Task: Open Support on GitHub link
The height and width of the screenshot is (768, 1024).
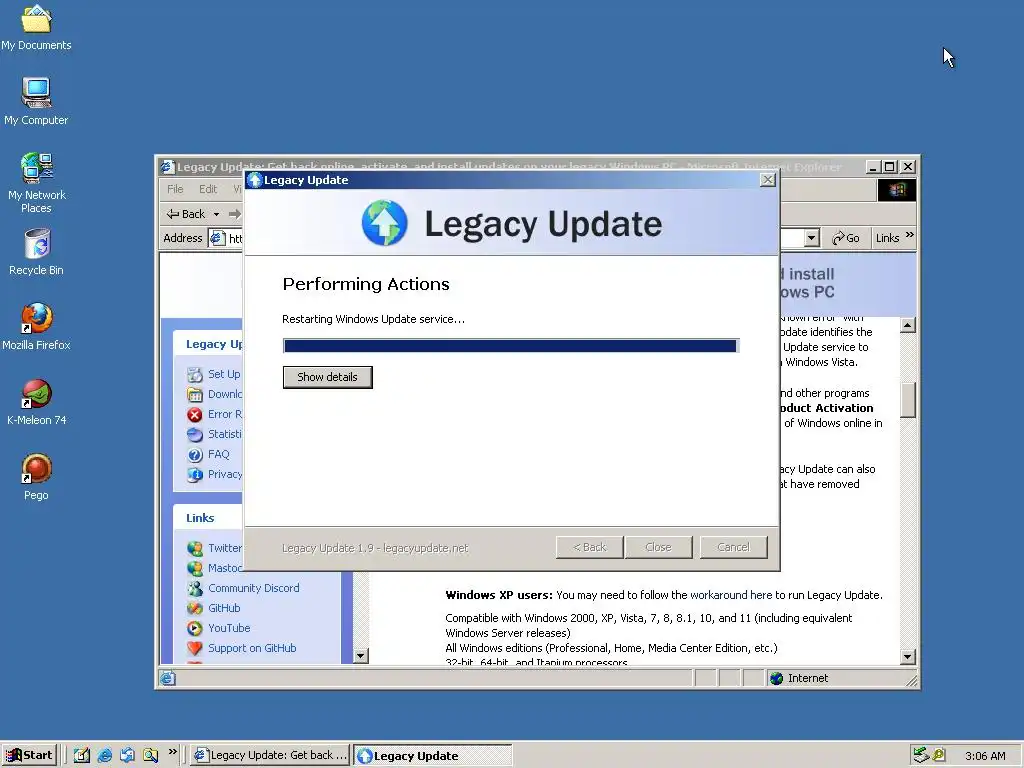Action: coord(252,648)
